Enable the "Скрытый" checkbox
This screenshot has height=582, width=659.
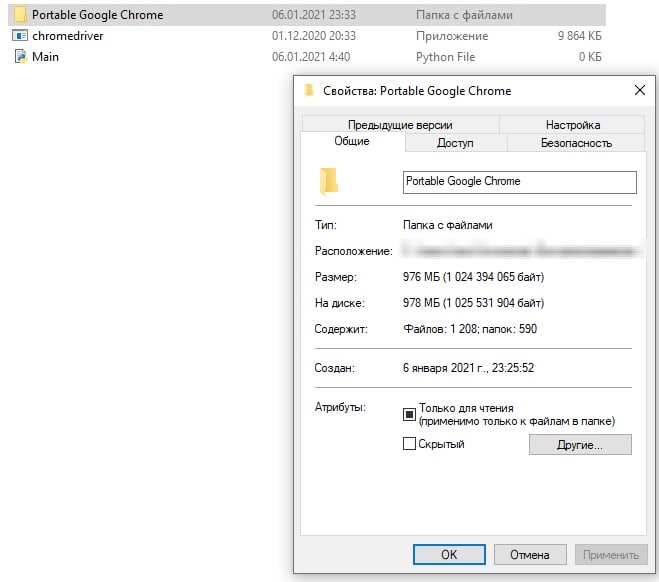pyautogui.click(x=409, y=444)
